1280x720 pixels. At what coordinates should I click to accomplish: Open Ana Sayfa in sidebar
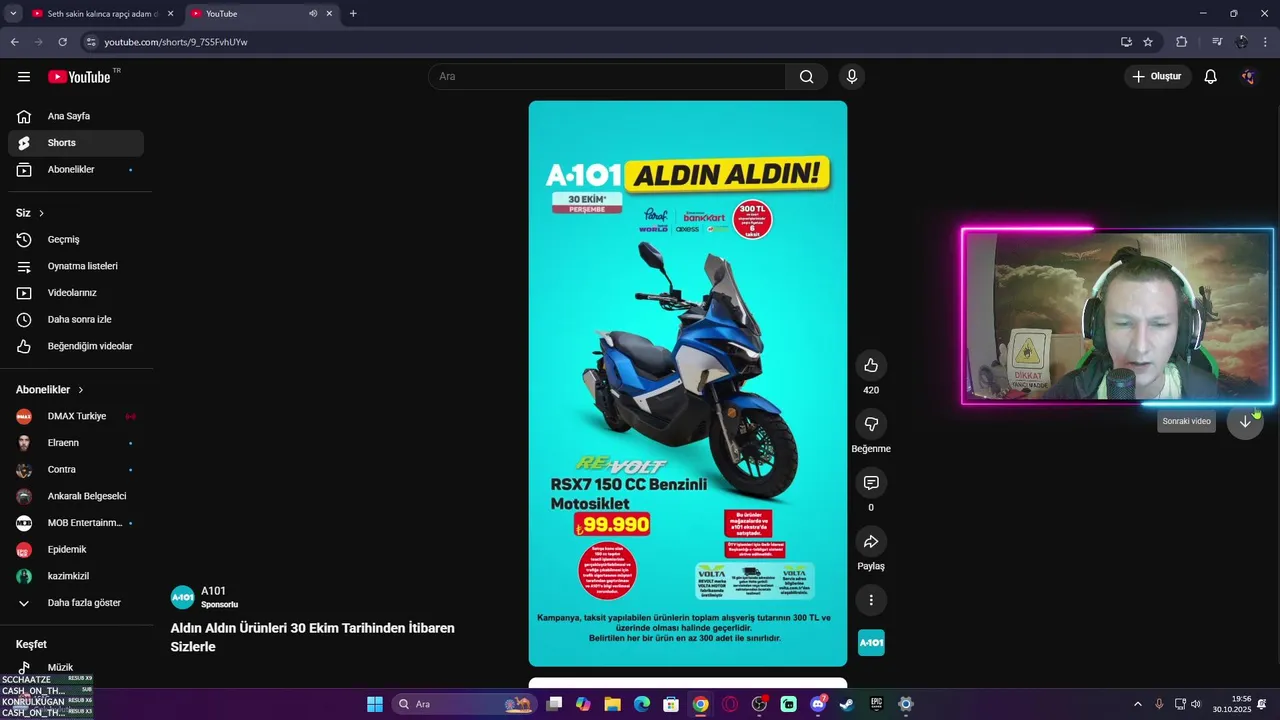76,116
